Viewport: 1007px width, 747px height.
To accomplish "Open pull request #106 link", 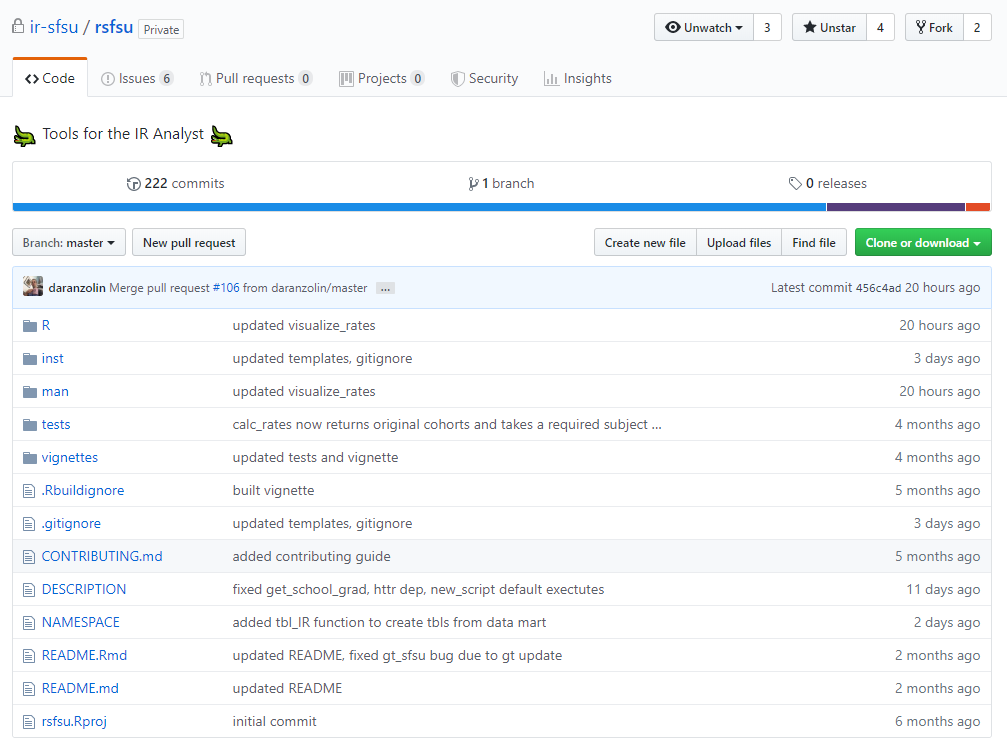I will pos(226,288).
